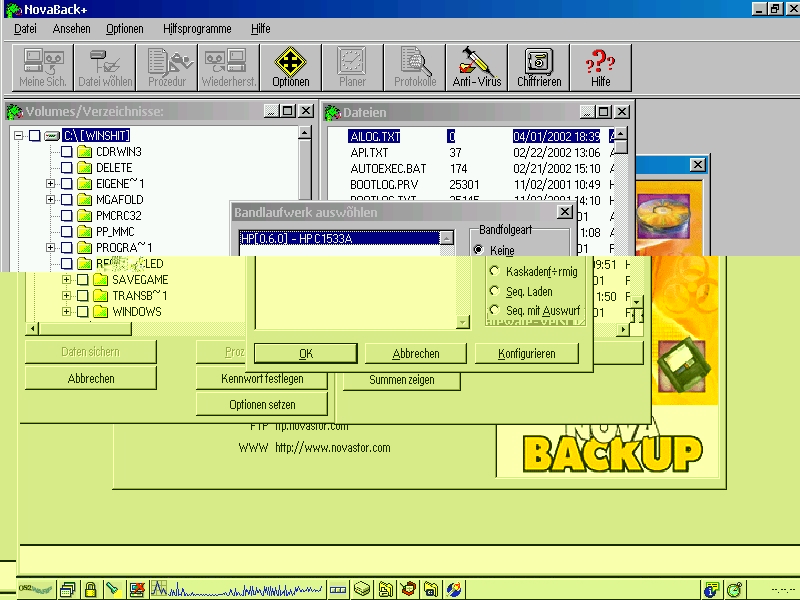Open the Chiffrieren encryption tool
The width and height of the screenshot is (800, 600).
coord(539,67)
